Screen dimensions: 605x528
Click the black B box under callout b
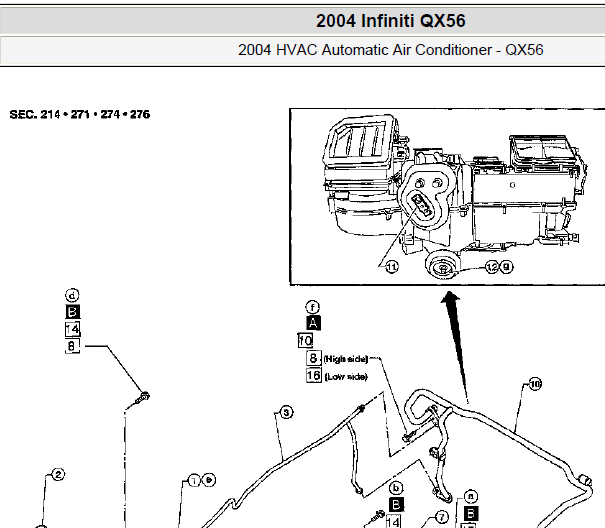(396, 504)
